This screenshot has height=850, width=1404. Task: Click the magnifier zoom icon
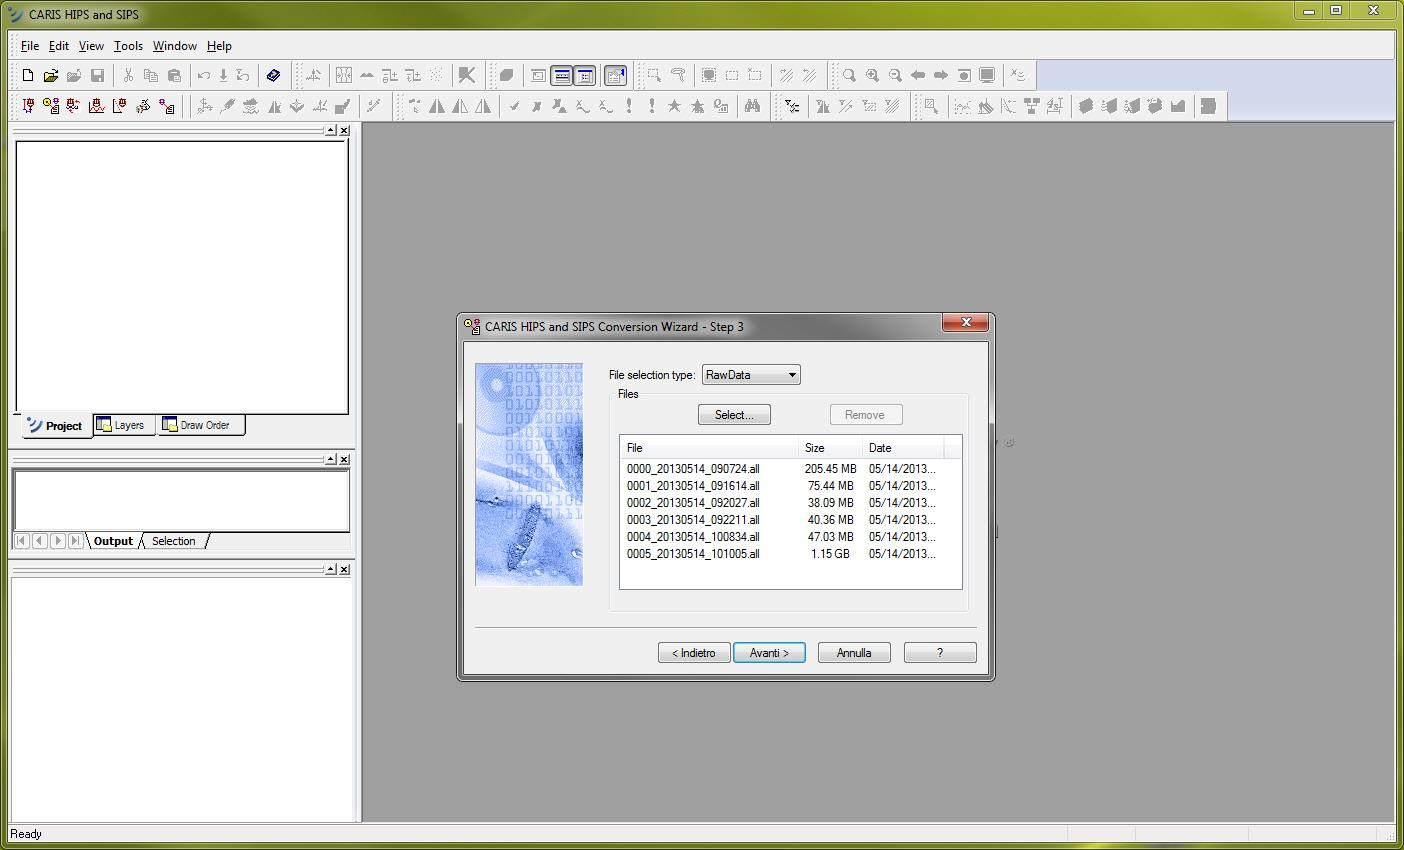coord(849,75)
